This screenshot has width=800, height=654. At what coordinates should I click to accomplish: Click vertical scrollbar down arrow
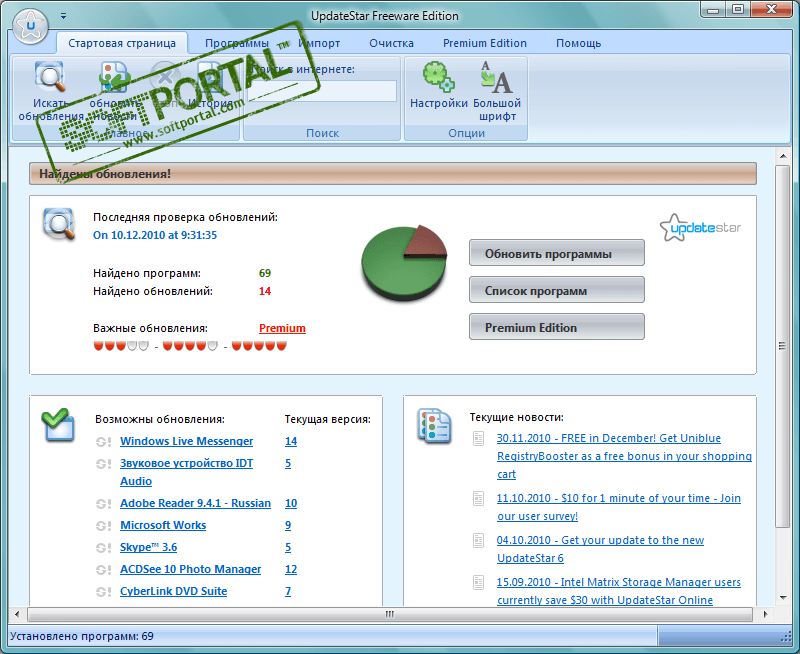(783, 597)
